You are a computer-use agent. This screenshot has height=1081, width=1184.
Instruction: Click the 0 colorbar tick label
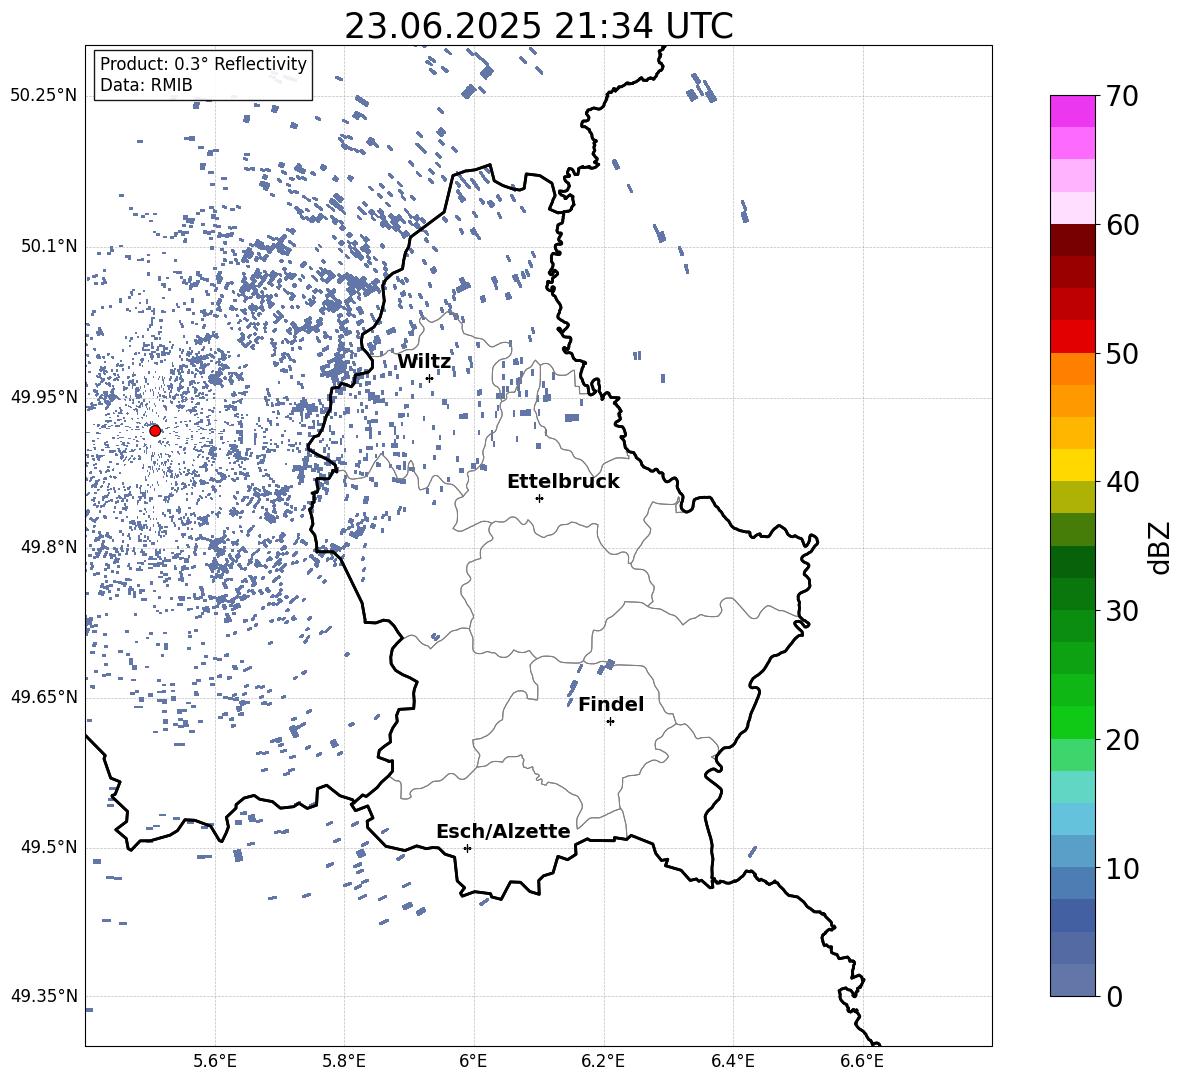tap(1114, 996)
